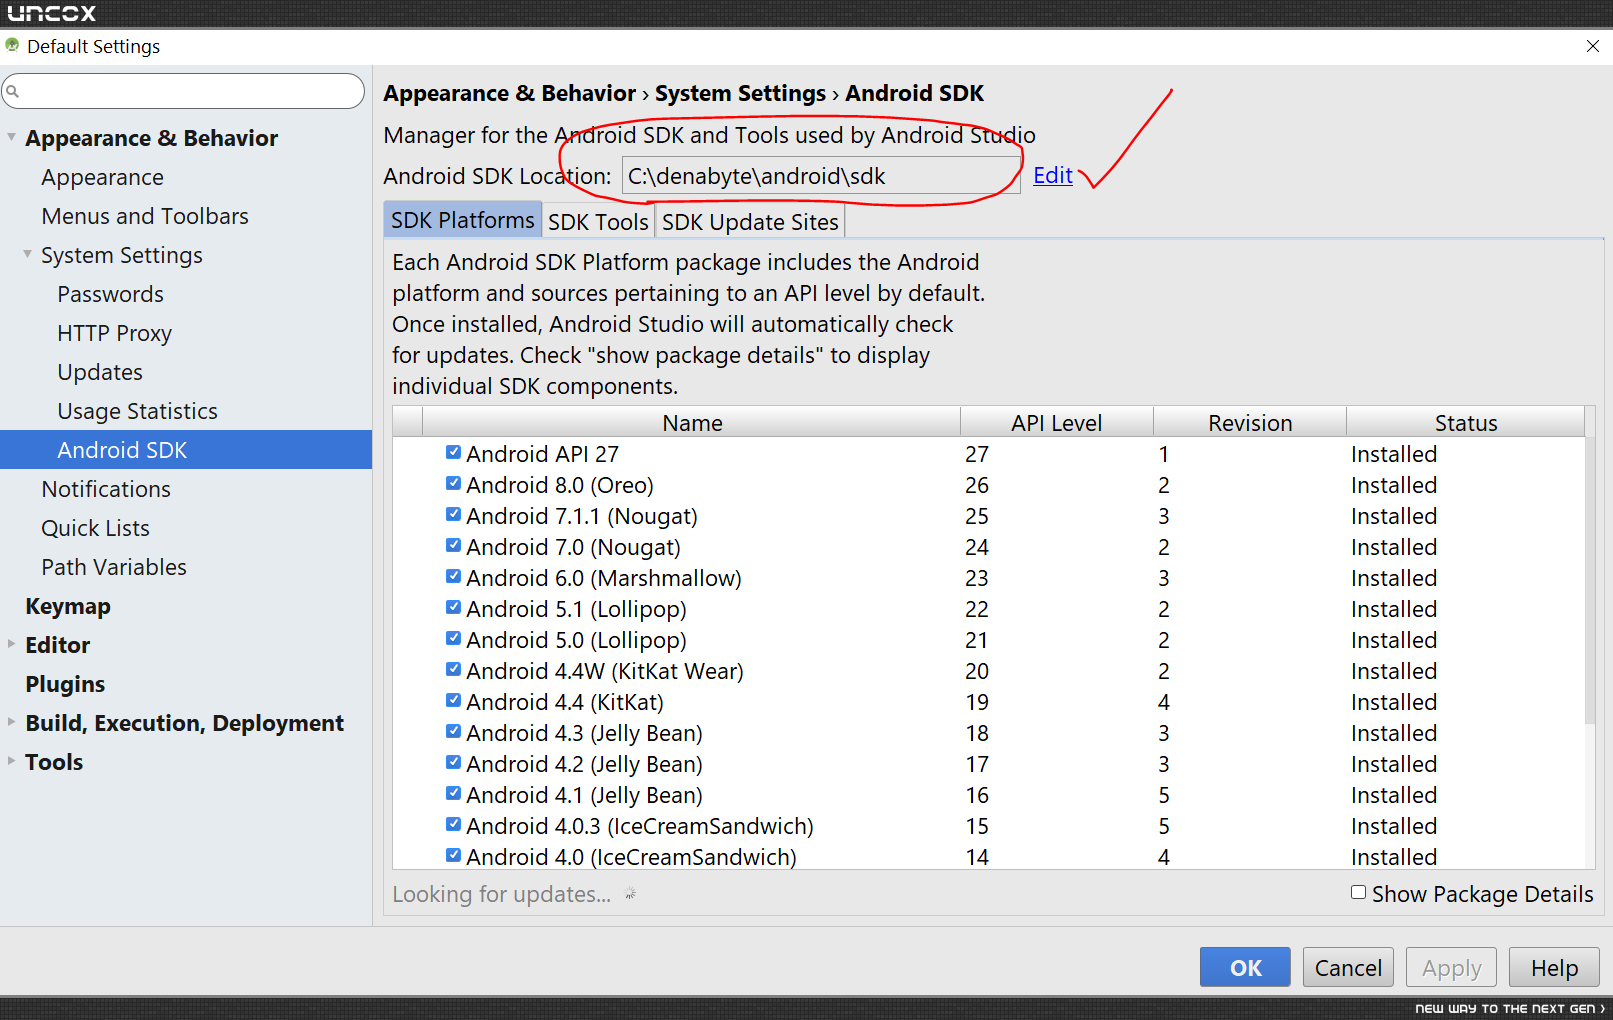Open Help for this dialog
Viewport: 1613px width, 1020px height.
point(1554,967)
